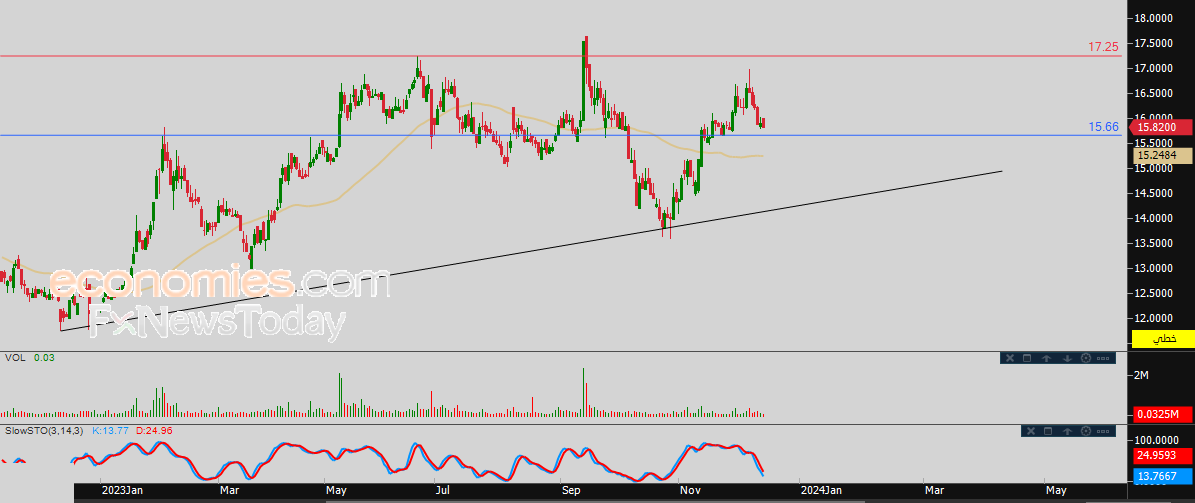The image size is (1195, 503).
Task: Maximize the SlowSTO panel
Action: pos(1047,431)
